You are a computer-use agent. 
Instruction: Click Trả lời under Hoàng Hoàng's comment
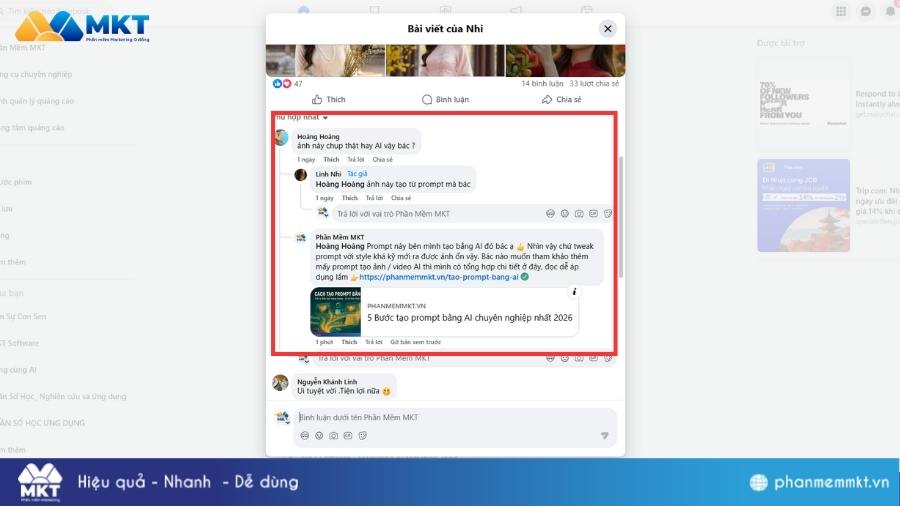coord(356,159)
